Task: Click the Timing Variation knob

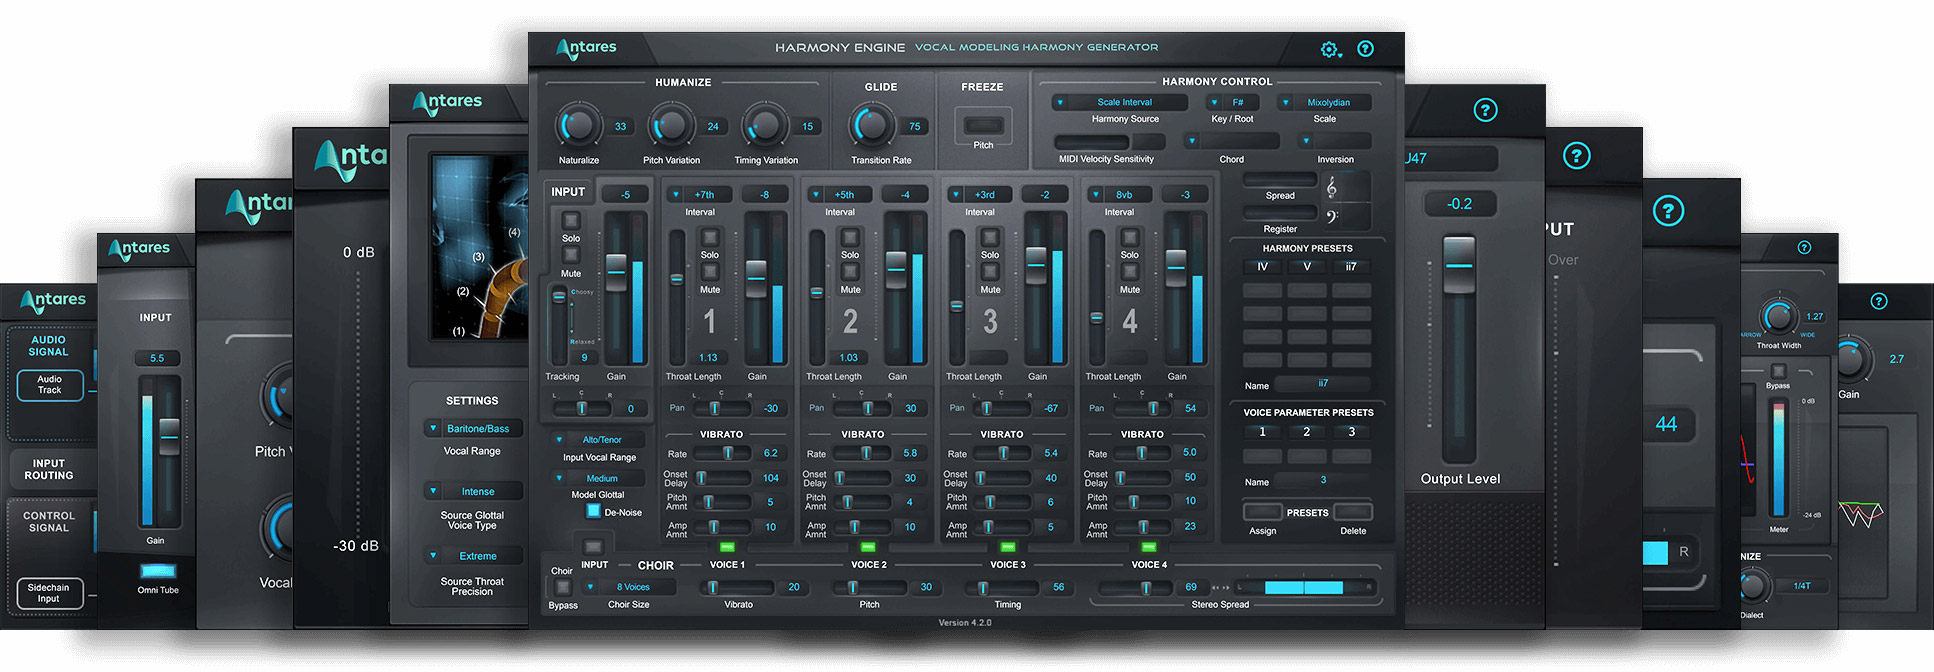Action: (x=765, y=126)
